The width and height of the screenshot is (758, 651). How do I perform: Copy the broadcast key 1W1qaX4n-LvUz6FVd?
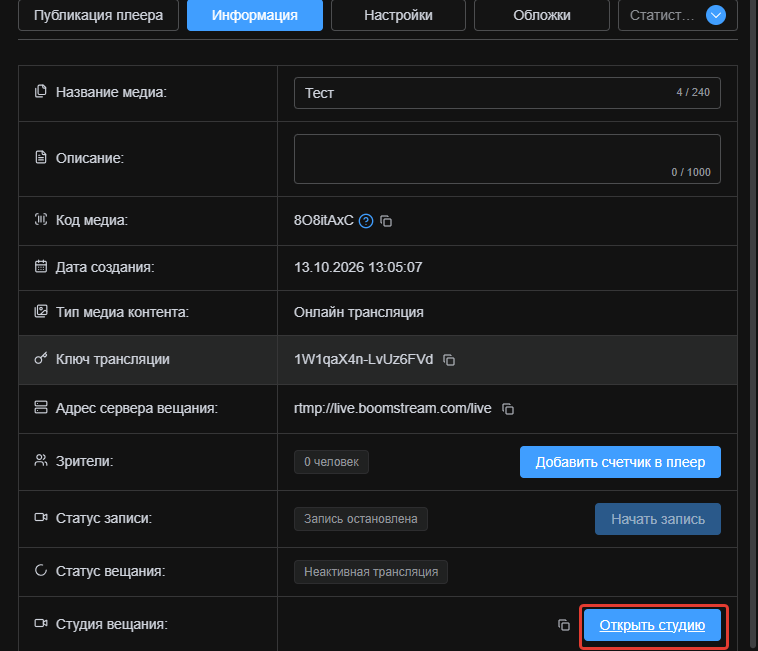coord(449,360)
